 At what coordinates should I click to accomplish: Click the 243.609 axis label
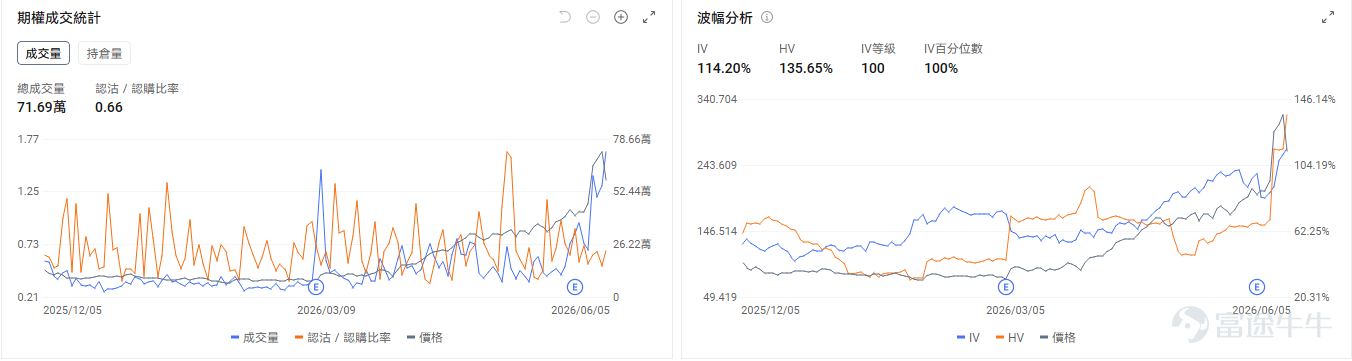point(717,165)
